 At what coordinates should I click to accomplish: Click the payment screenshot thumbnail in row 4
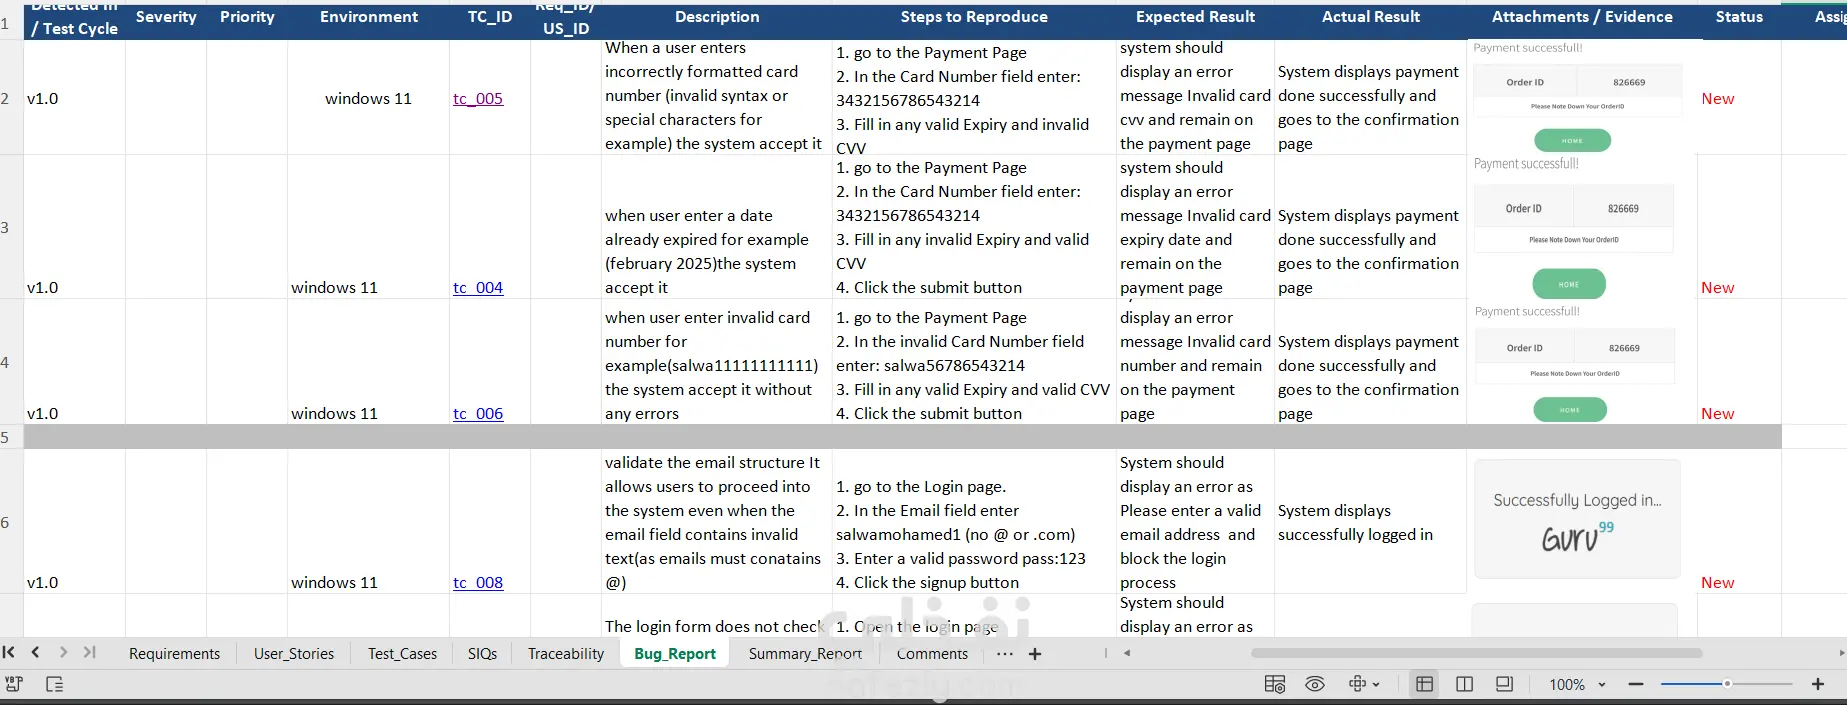tap(1577, 364)
